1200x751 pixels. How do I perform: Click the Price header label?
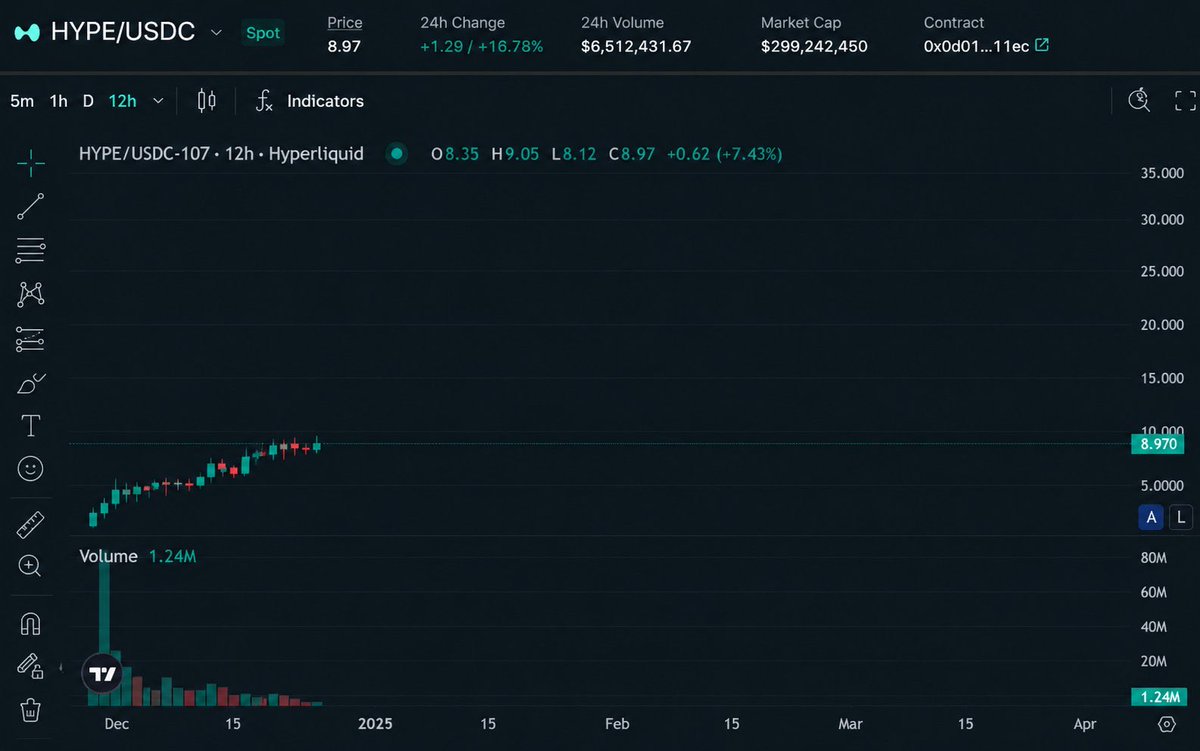click(345, 22)
